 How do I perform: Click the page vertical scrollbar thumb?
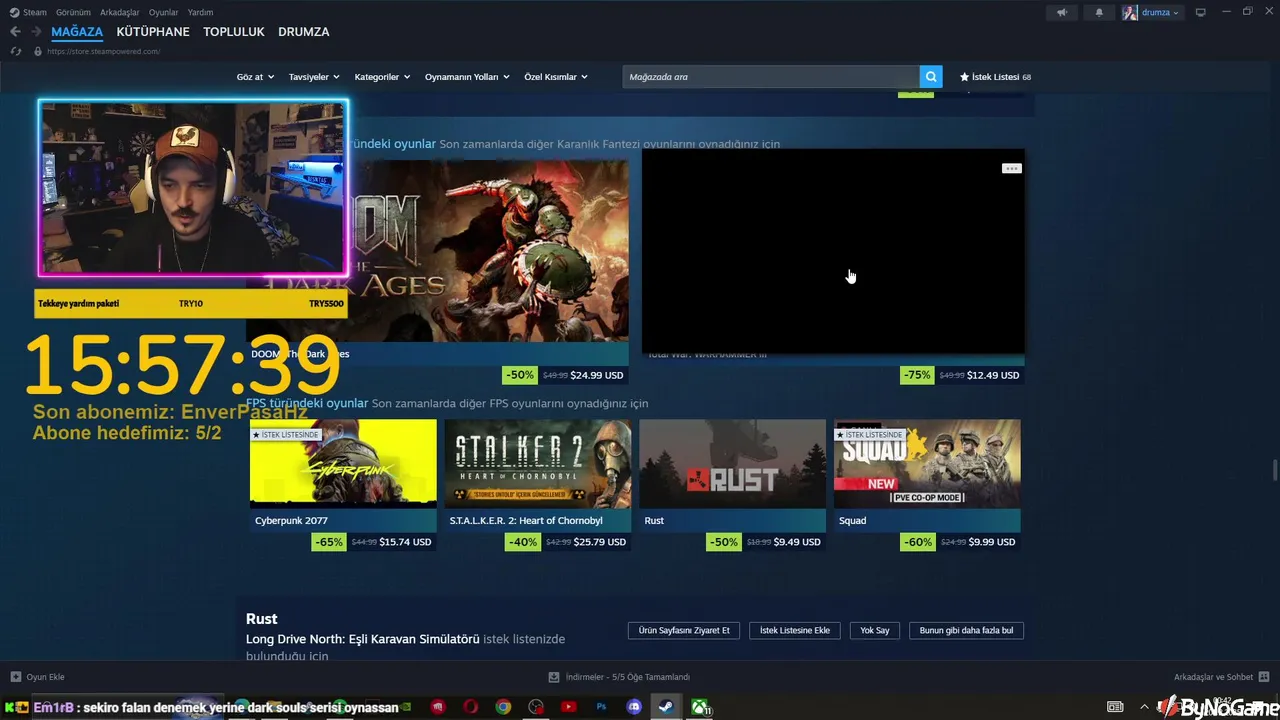[x=1274, y=470]
